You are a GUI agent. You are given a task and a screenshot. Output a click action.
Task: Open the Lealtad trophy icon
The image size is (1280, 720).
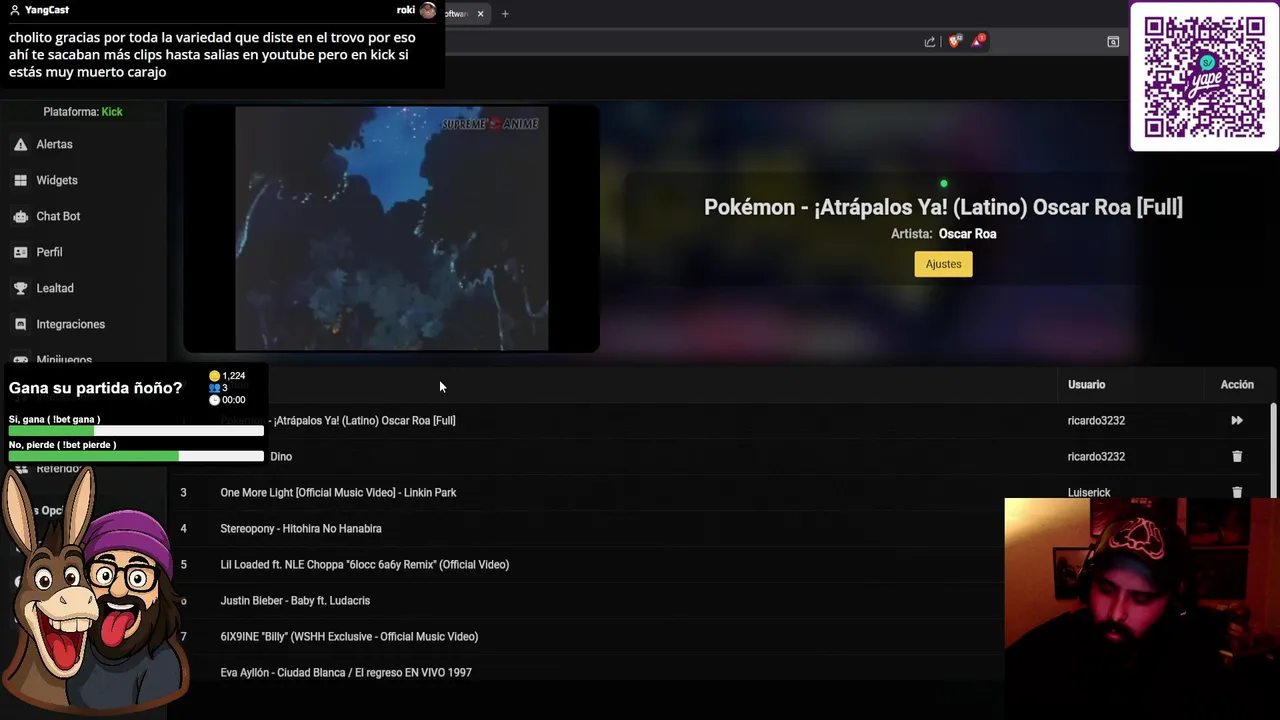click(20, 289)
